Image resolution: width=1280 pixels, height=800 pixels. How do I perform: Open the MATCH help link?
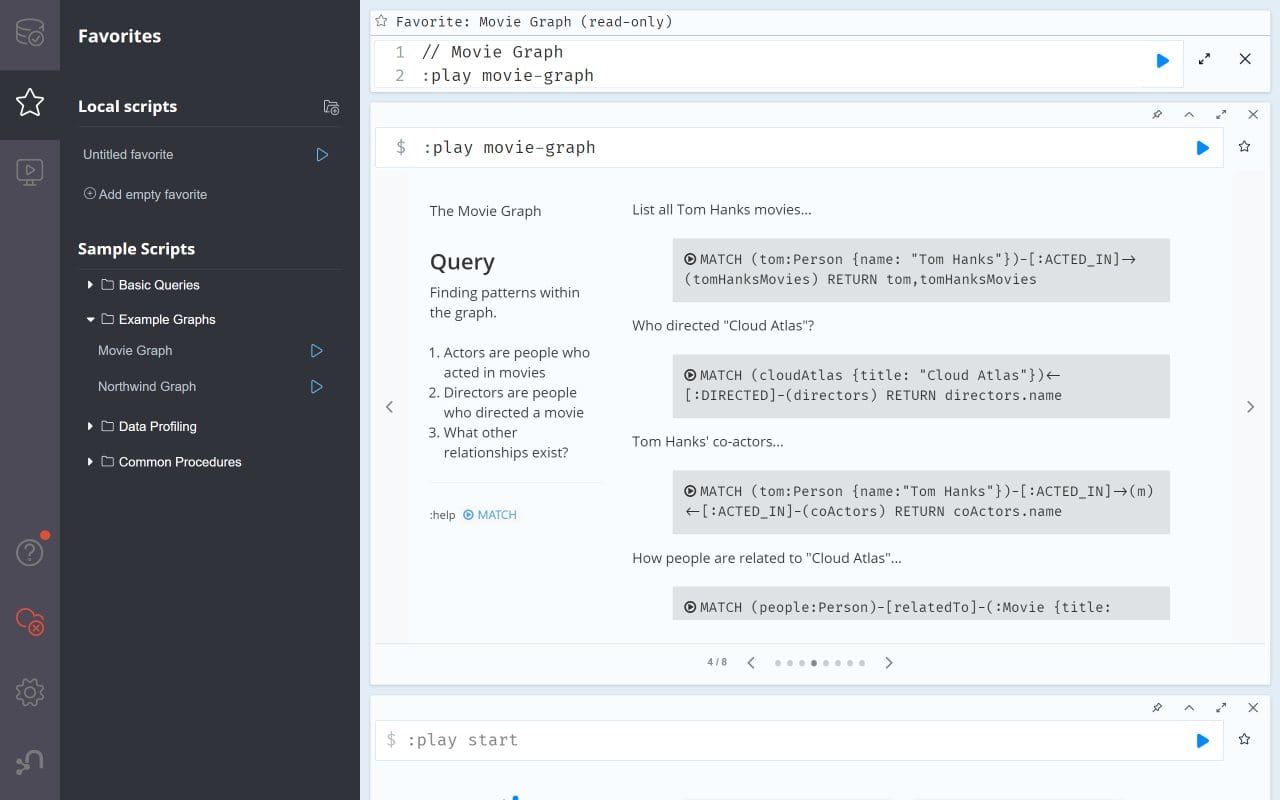coord(490,514)
